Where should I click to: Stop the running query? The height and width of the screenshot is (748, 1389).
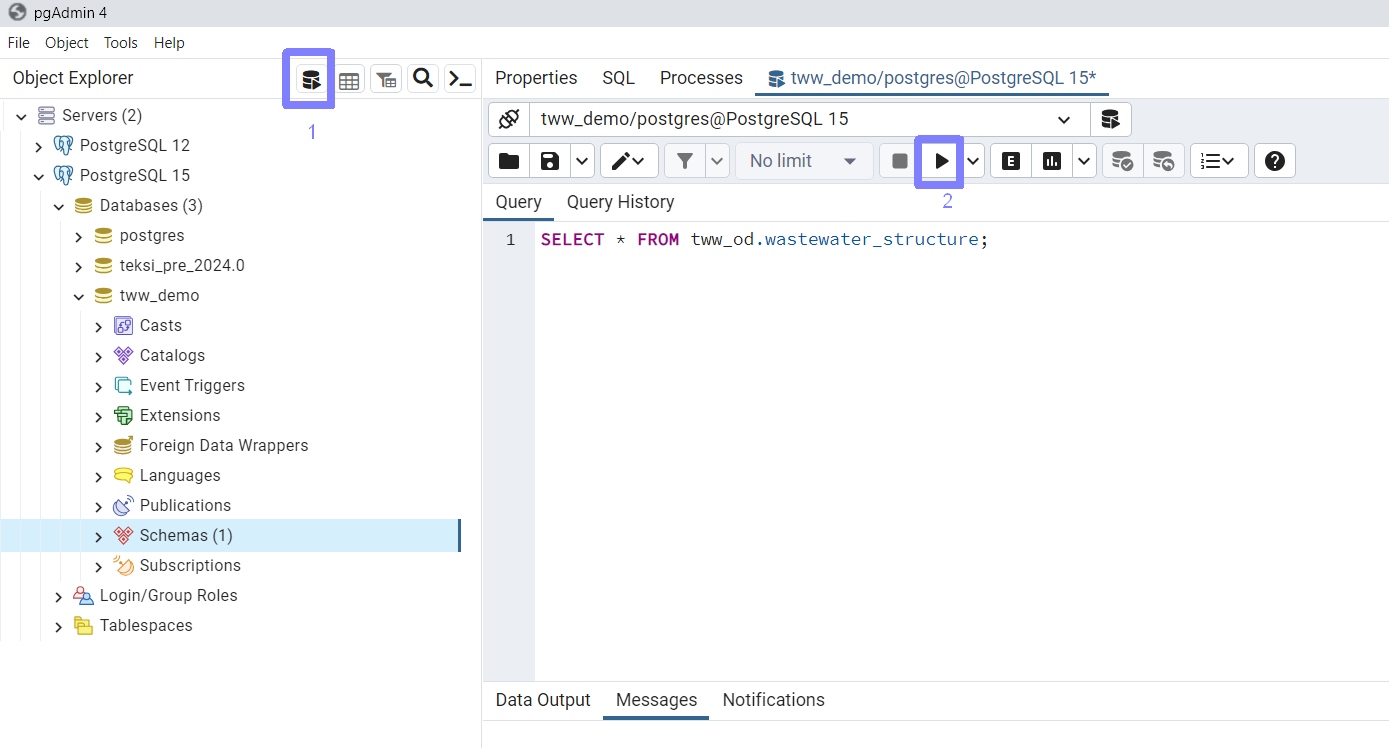[900, 161]
